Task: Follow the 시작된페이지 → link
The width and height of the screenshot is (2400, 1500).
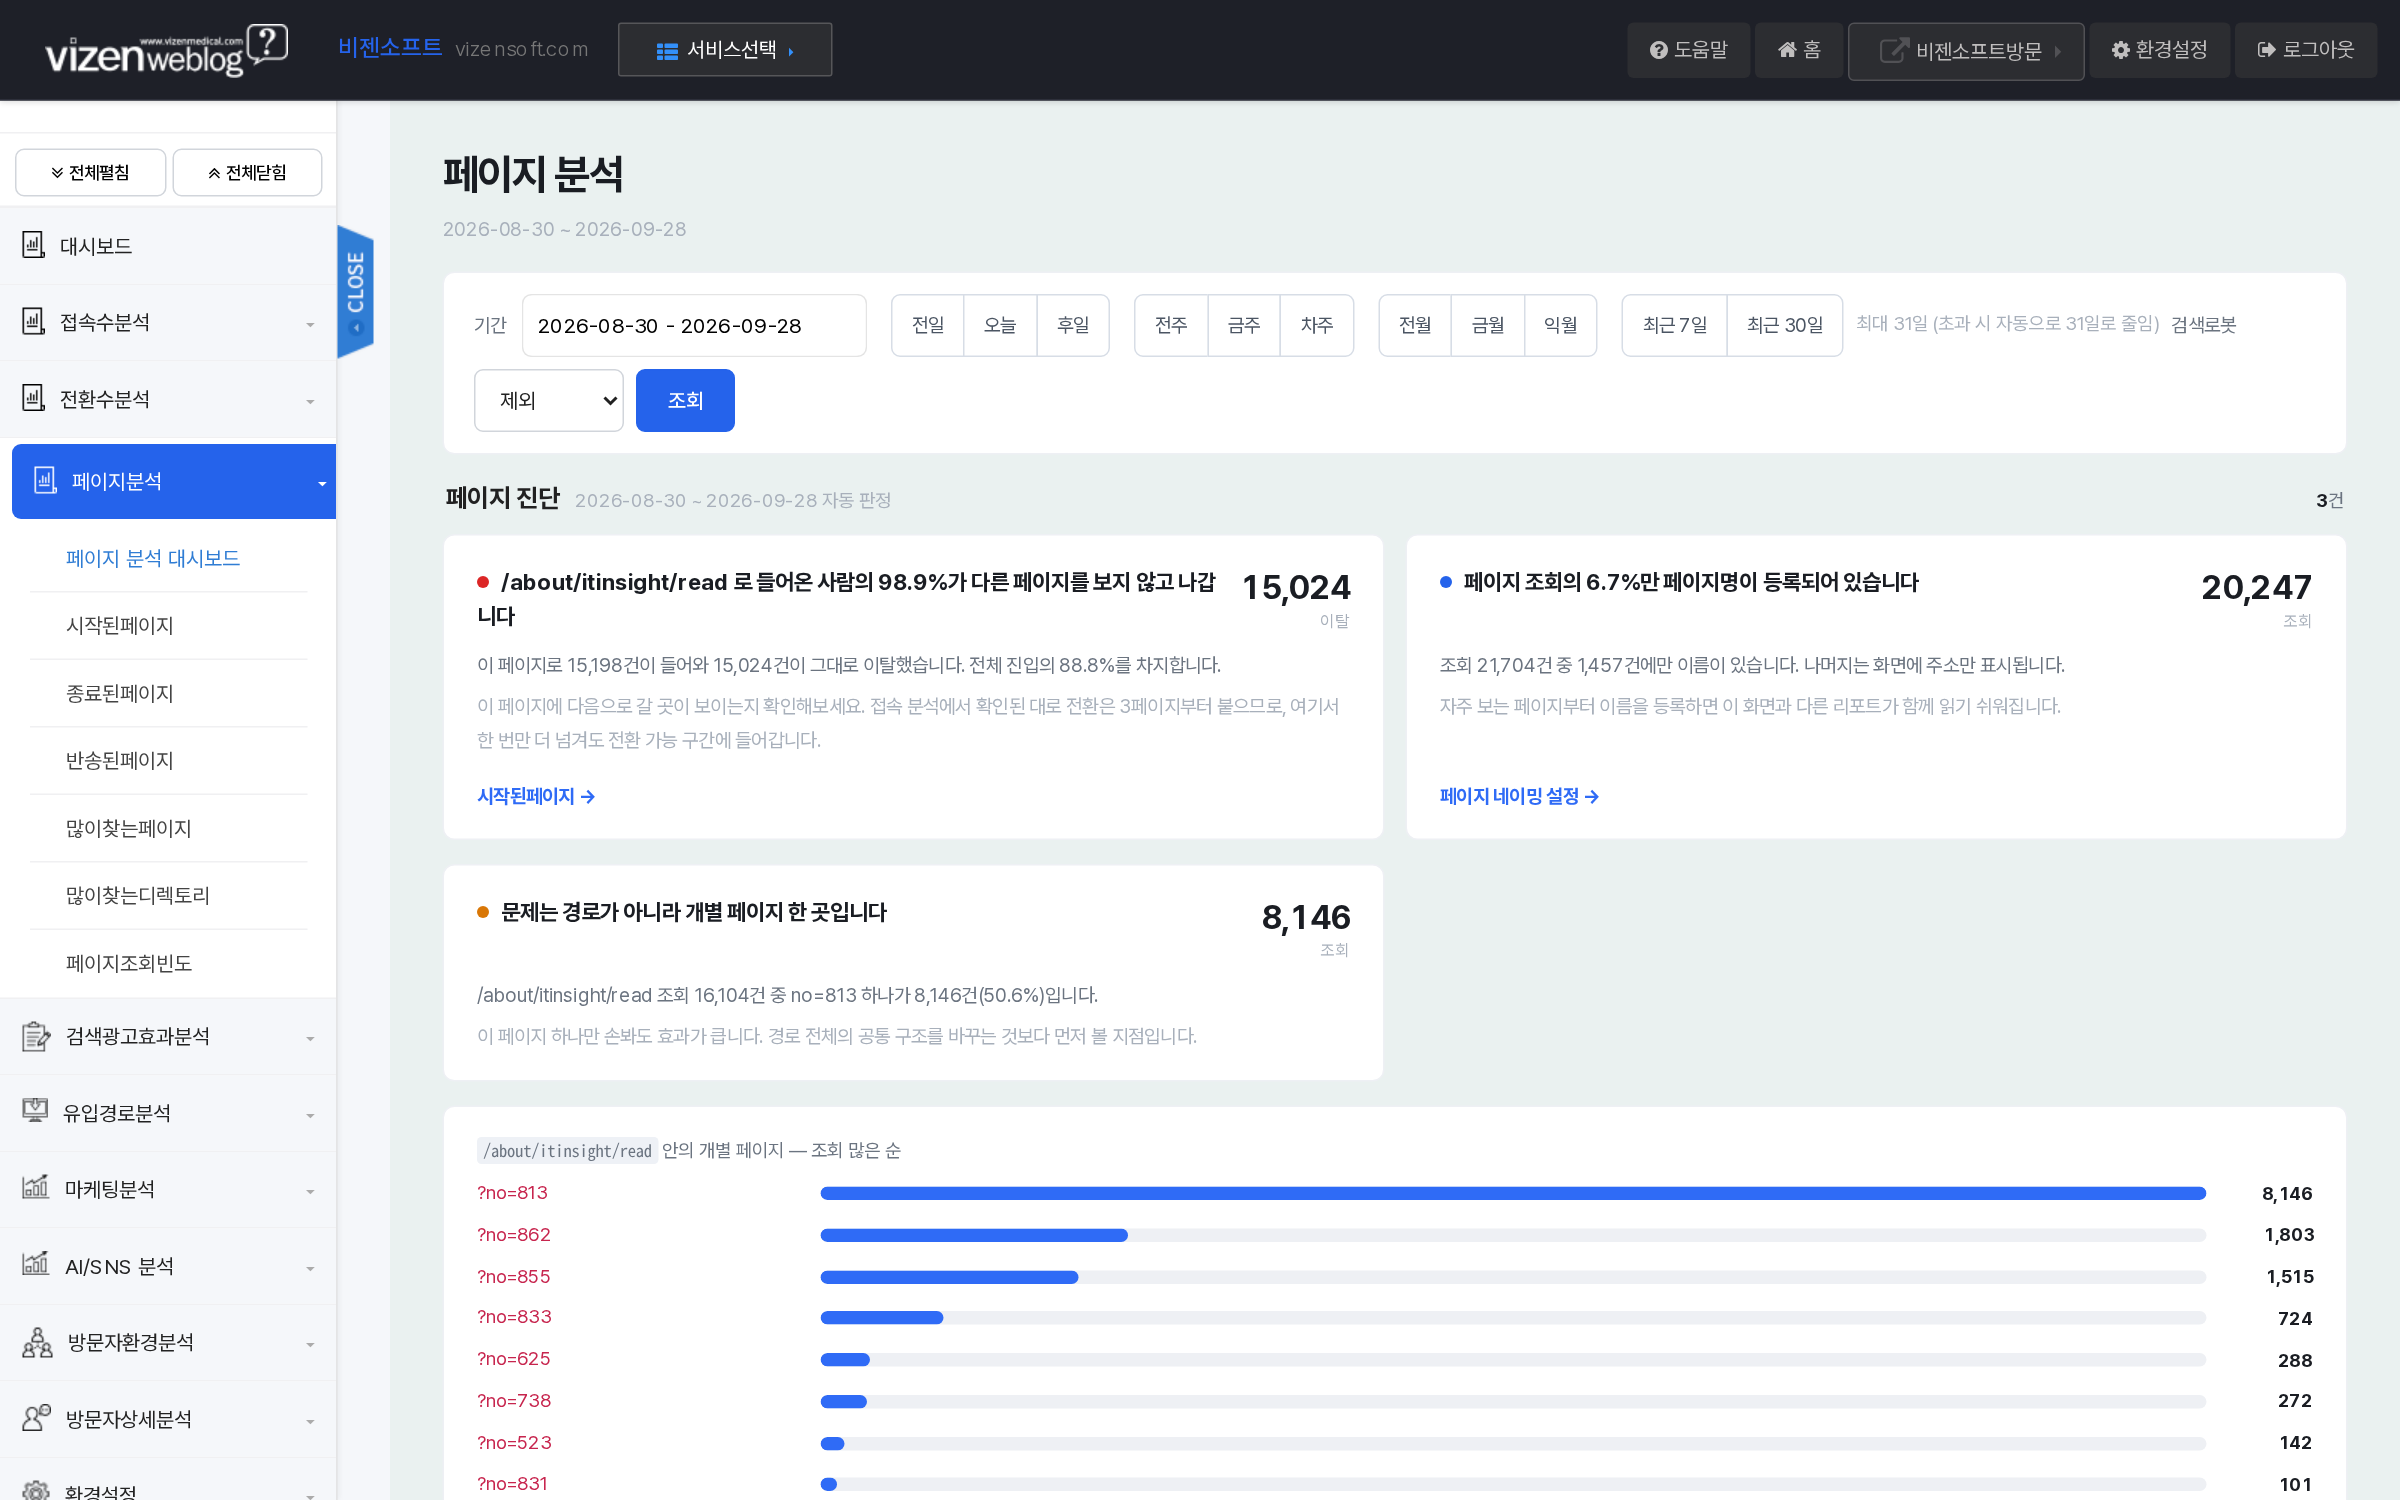Action: point(536,796)
